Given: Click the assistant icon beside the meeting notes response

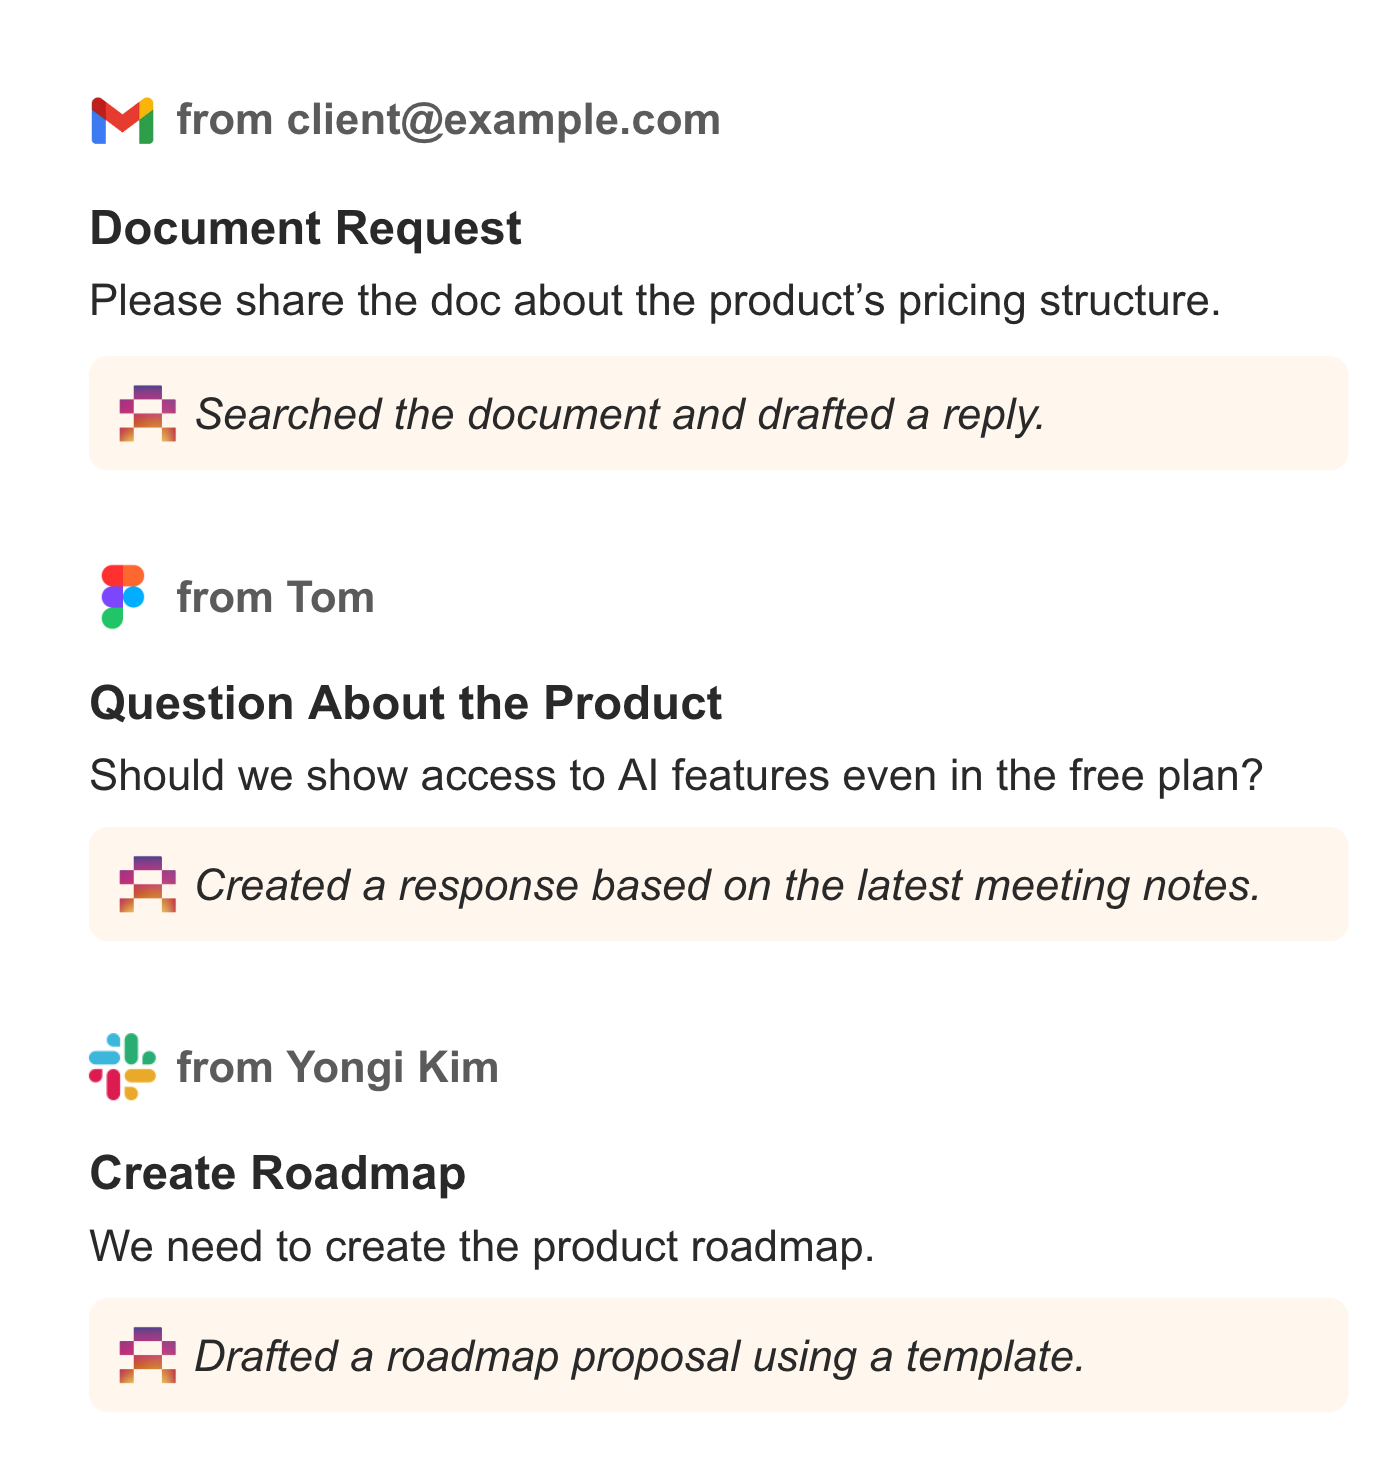Looking at the screenshot, I should (148, 884).
